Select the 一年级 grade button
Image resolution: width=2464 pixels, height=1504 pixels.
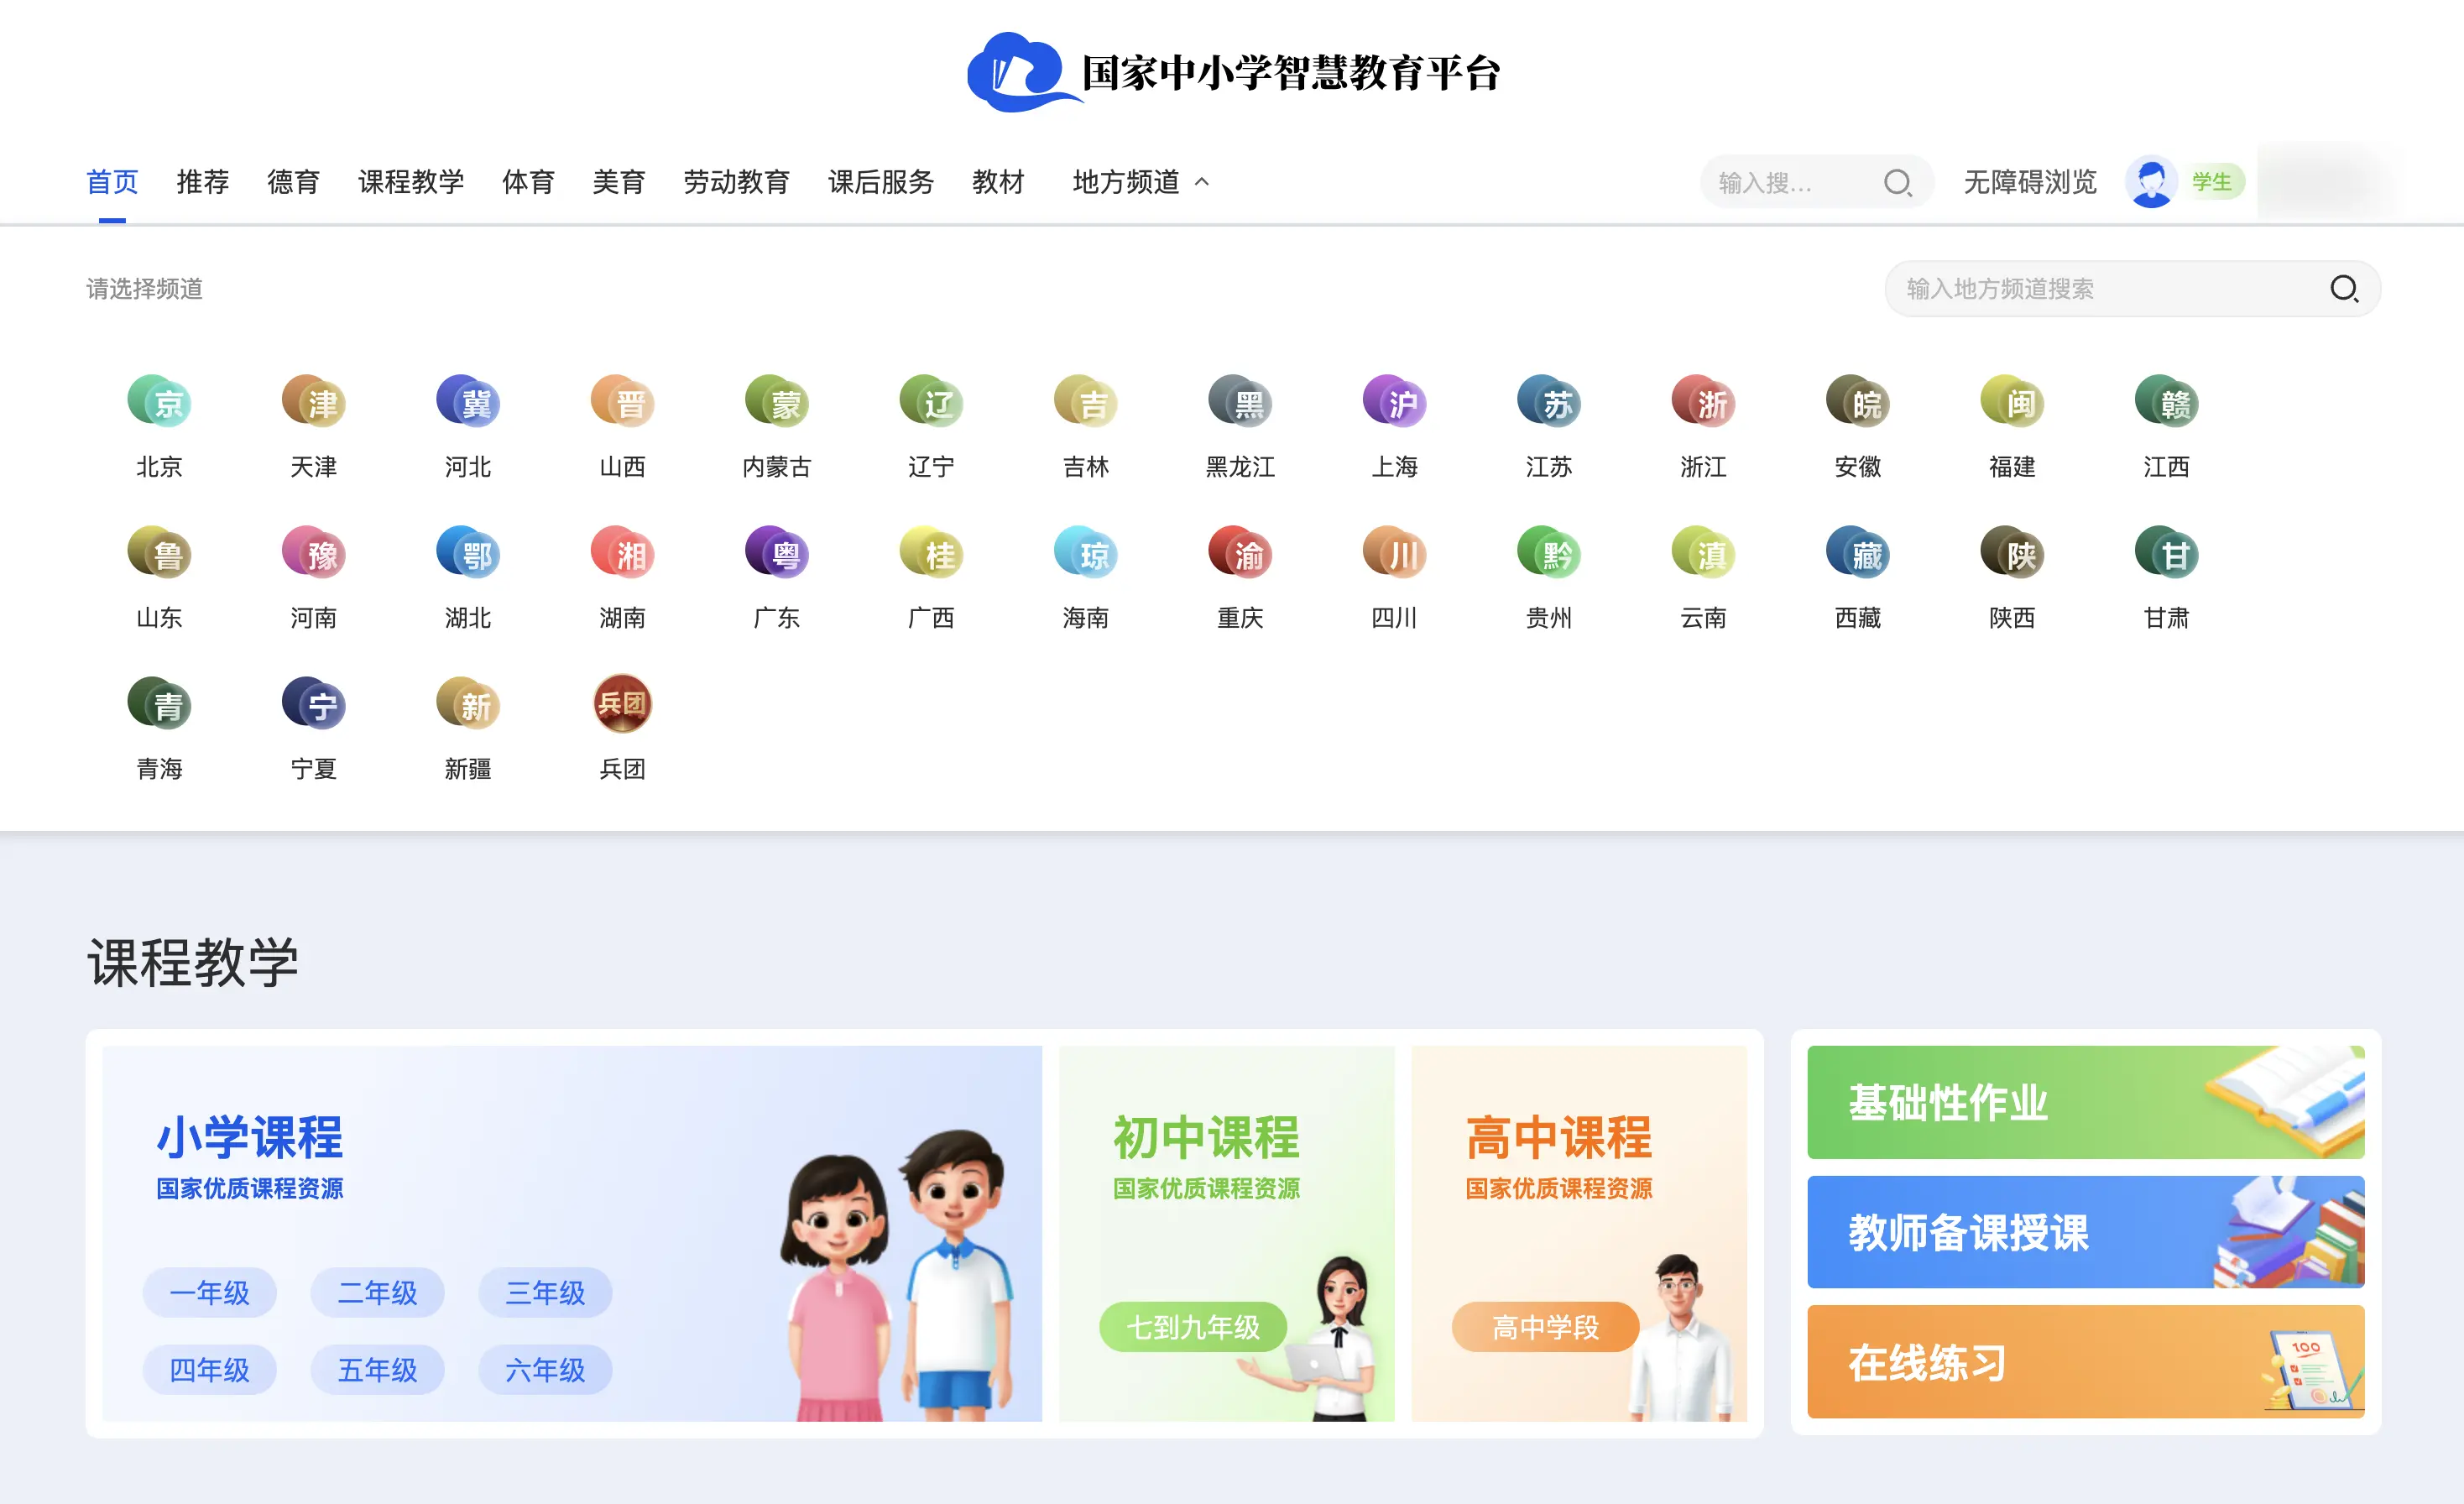210,1293
